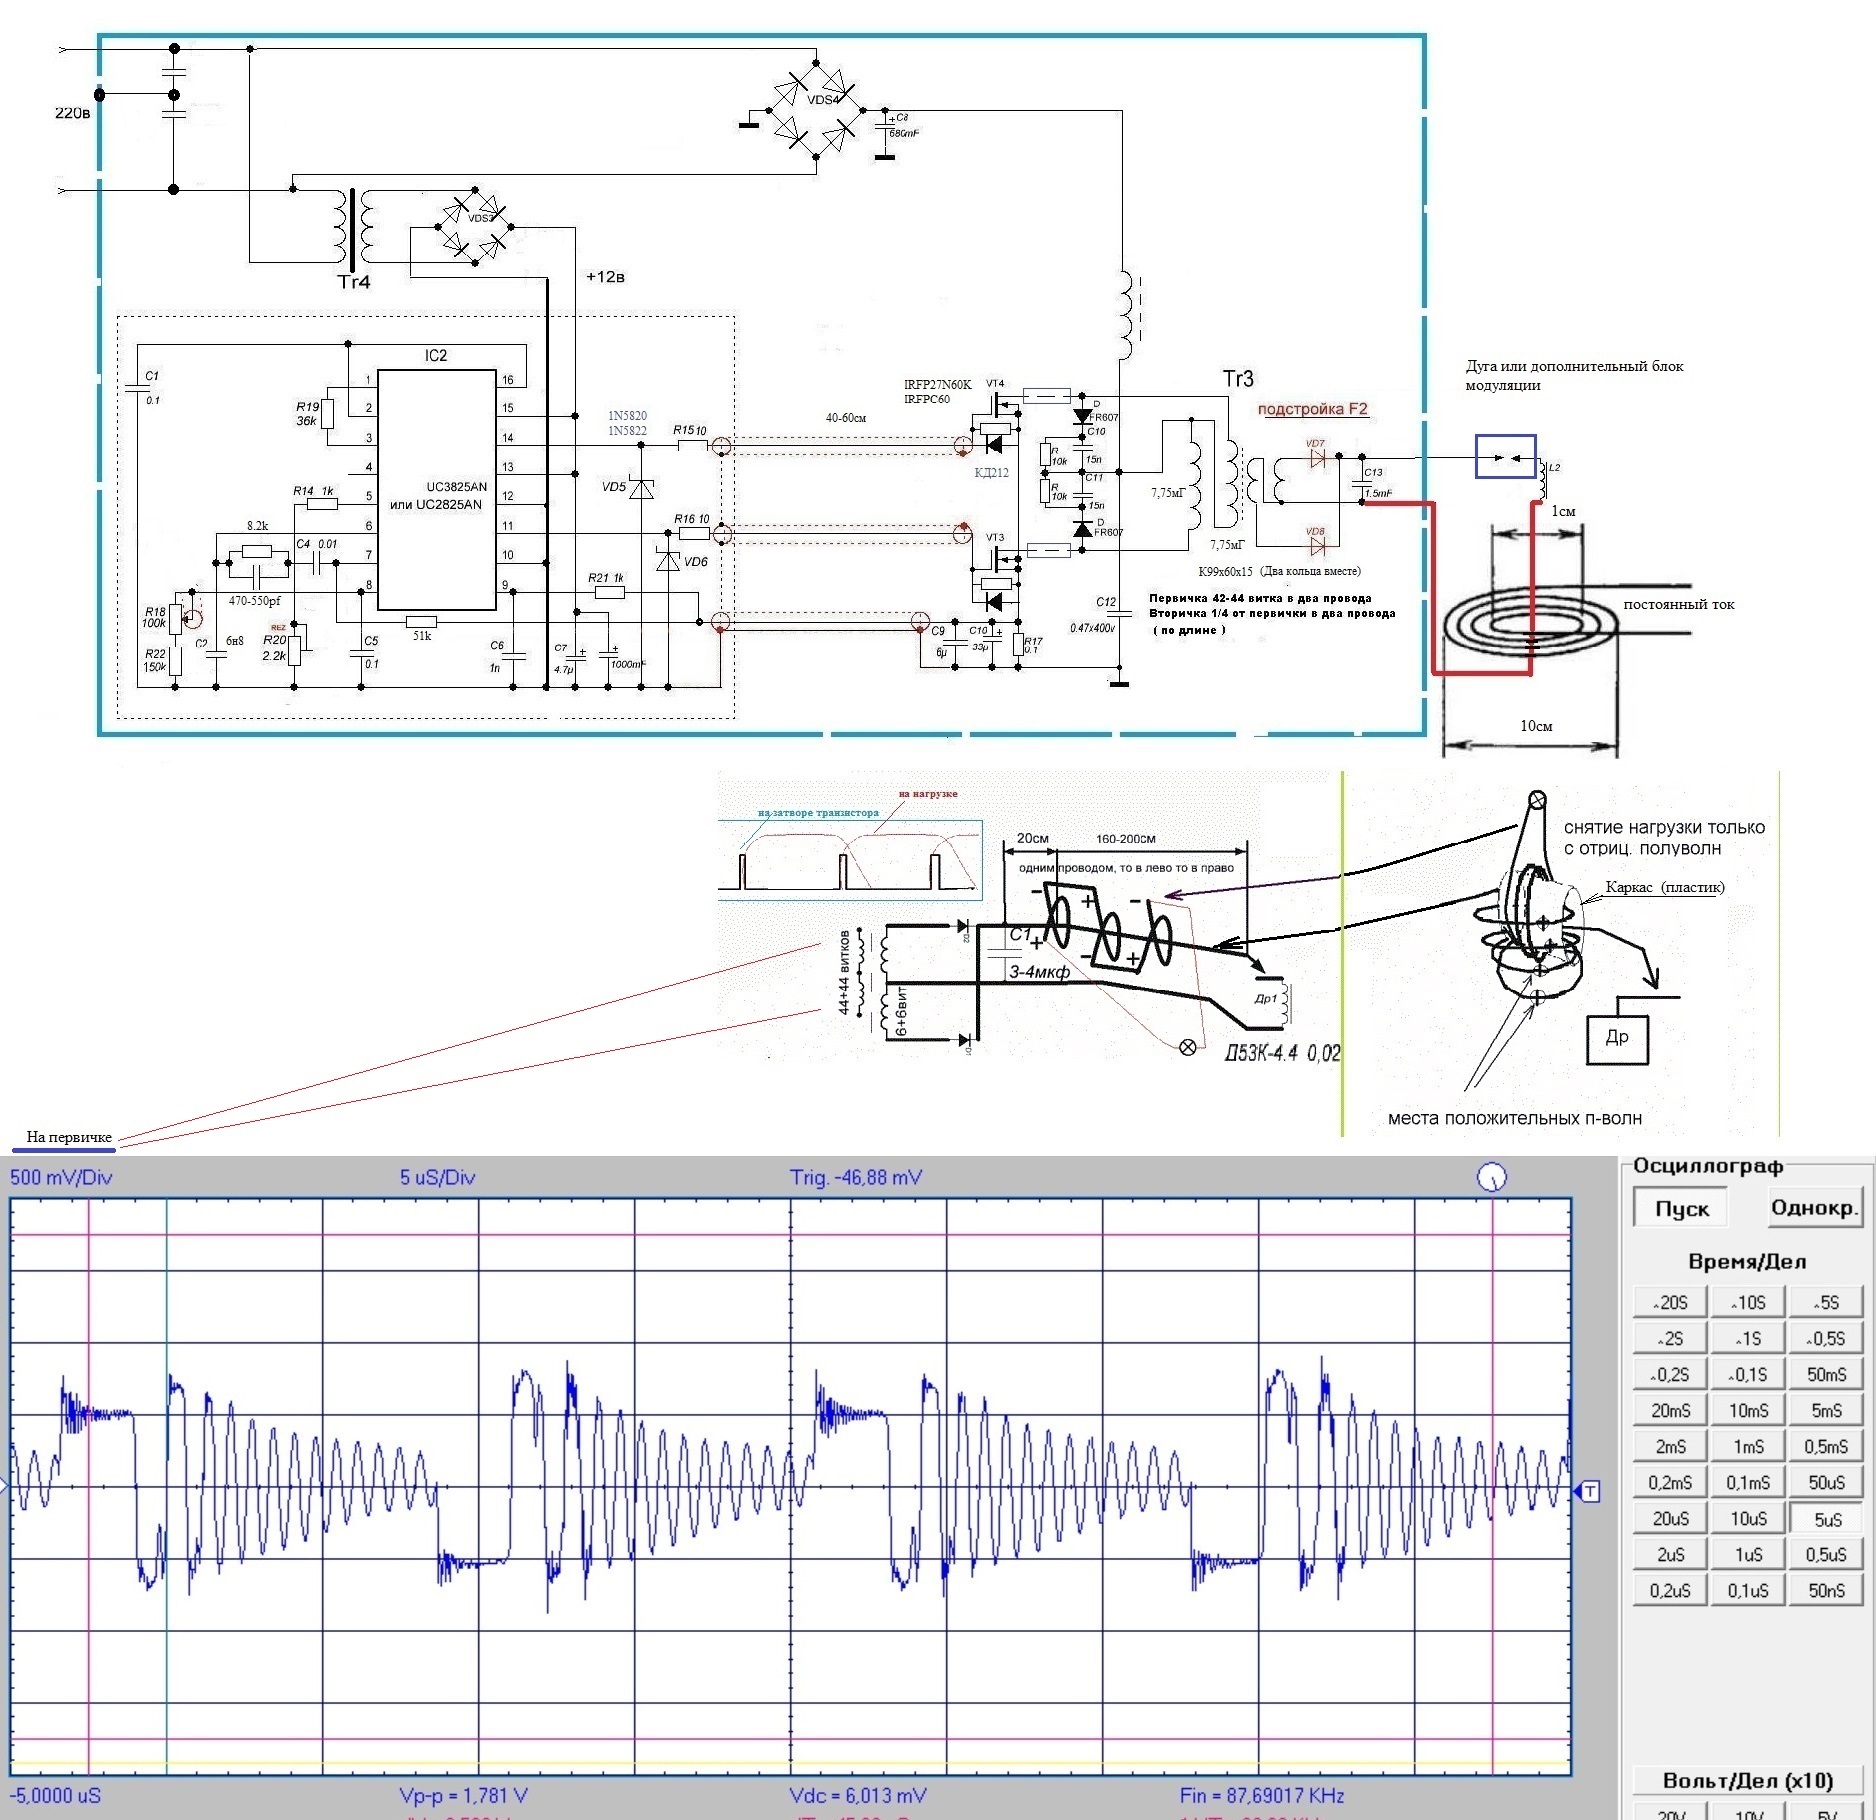Toggle the Пуск run button
This screenshot has width=1876, height=1820.
(1682, 1208)
